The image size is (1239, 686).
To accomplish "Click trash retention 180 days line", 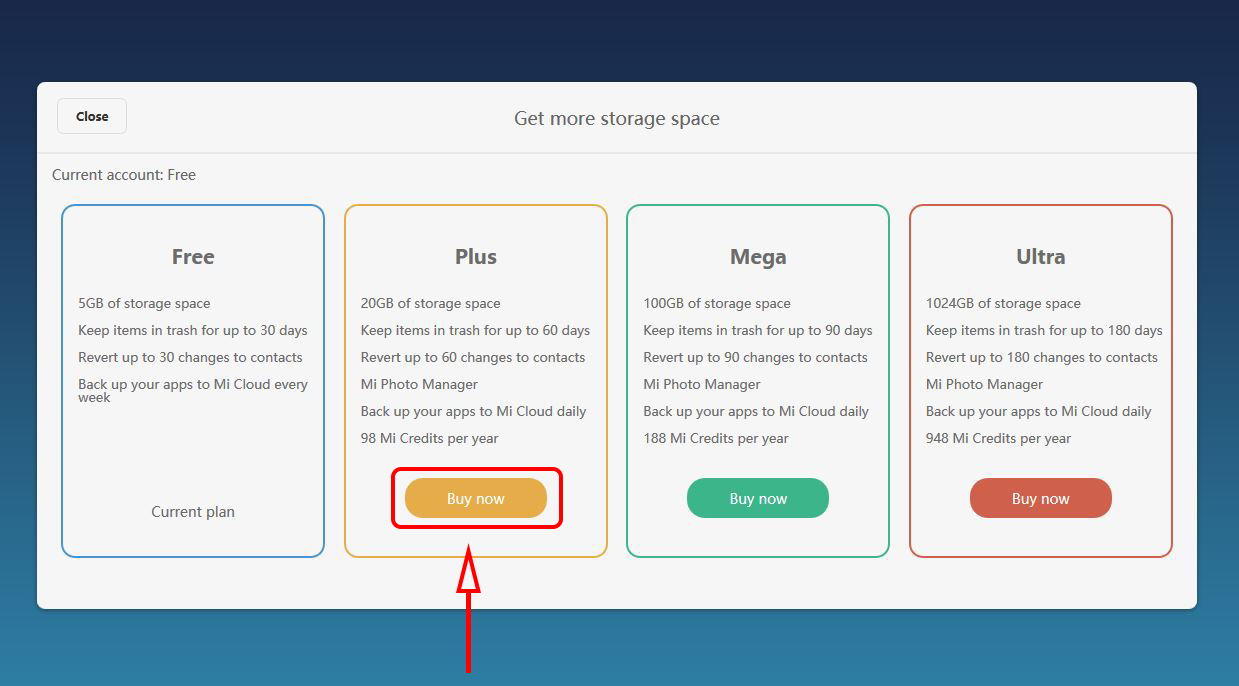I will pos(1044,330).
